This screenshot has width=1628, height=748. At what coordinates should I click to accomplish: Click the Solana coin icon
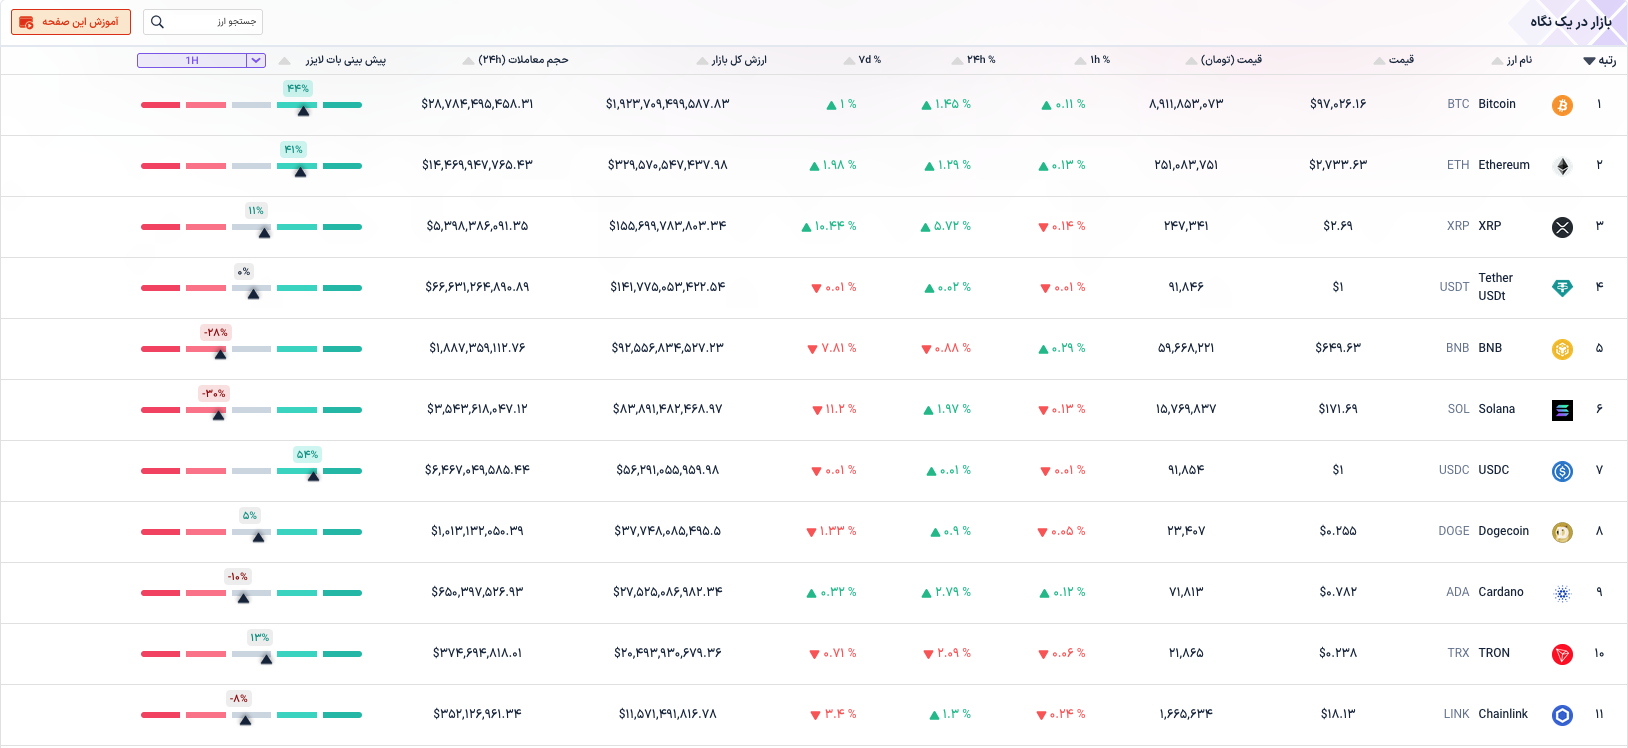[x=1562, y=410]
